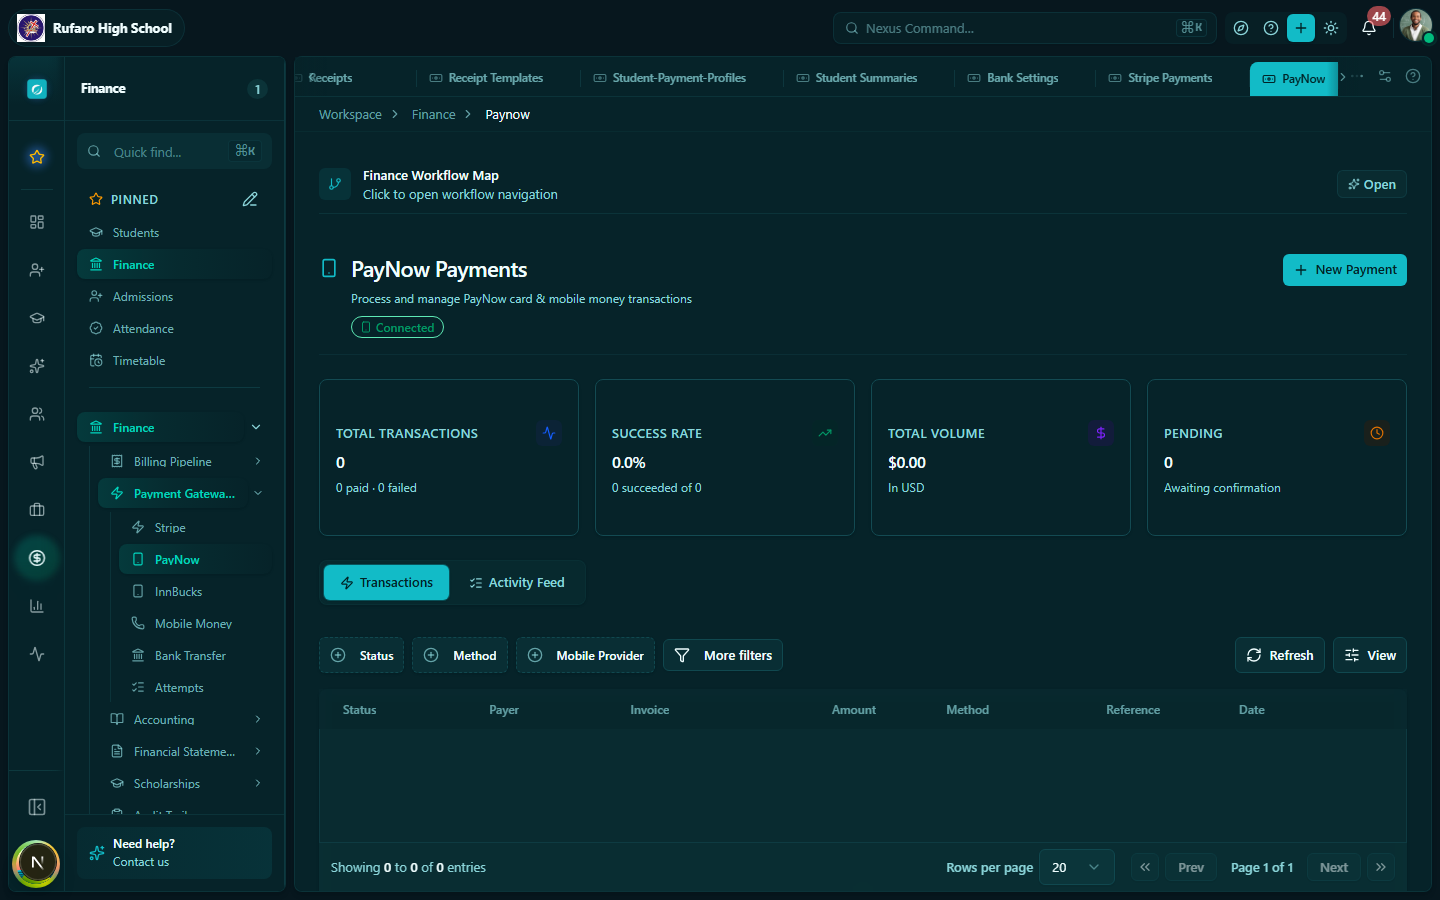
Task: Click the compass explore icon in top bar
Action: pyautogui.click(x=1241, y=28)
